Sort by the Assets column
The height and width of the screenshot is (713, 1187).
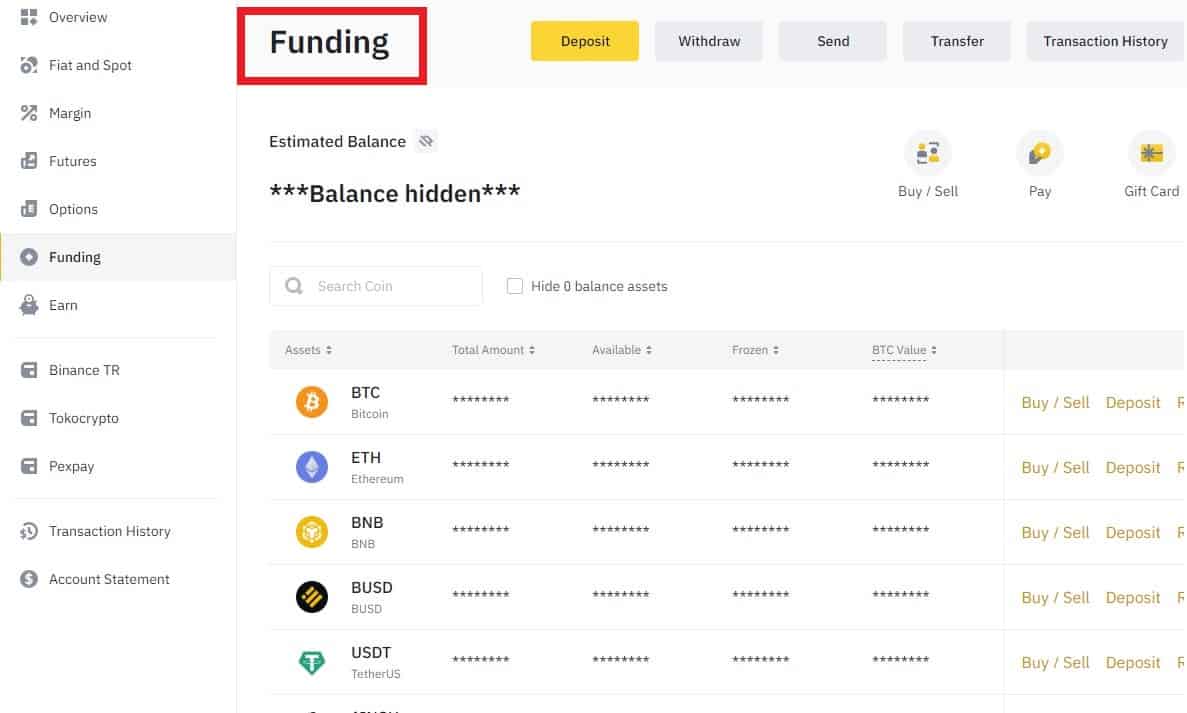point(308,350)
